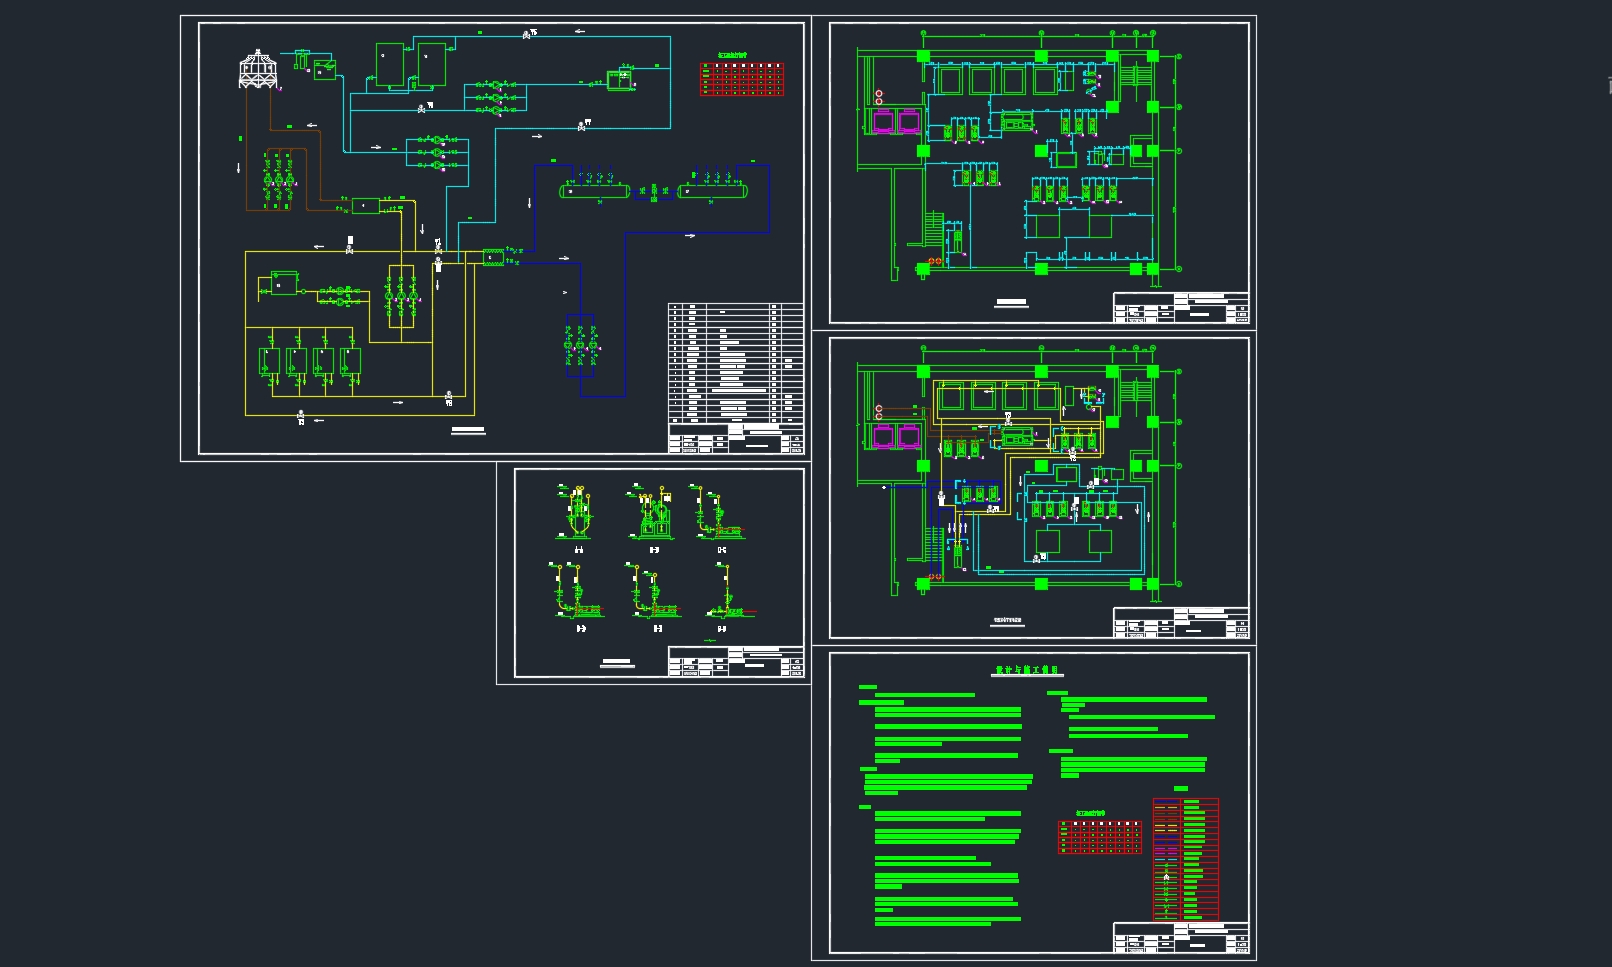This screenshot has height=967, width=1612.
Task: Click the small red grid table in the notes sheet
Action: [x=1099, y=837]
